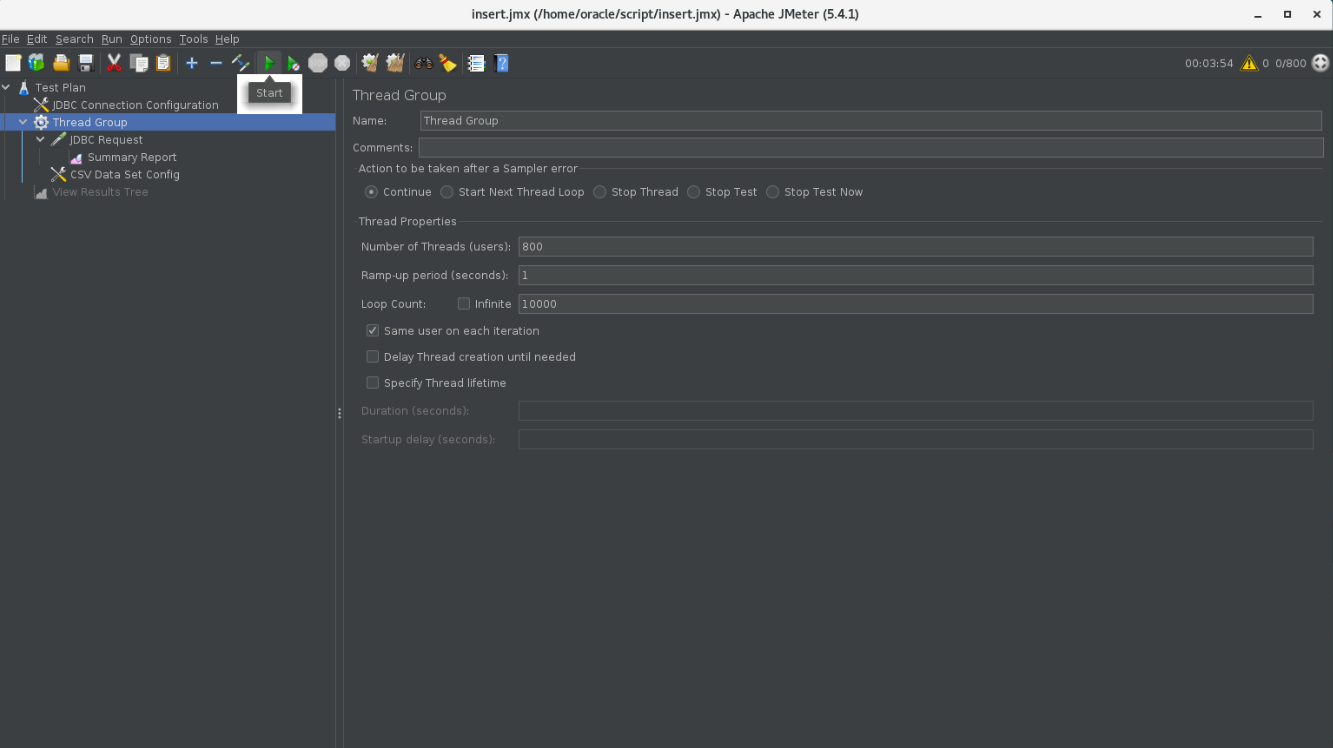Click the Clear All results icon

coord(395,63)
